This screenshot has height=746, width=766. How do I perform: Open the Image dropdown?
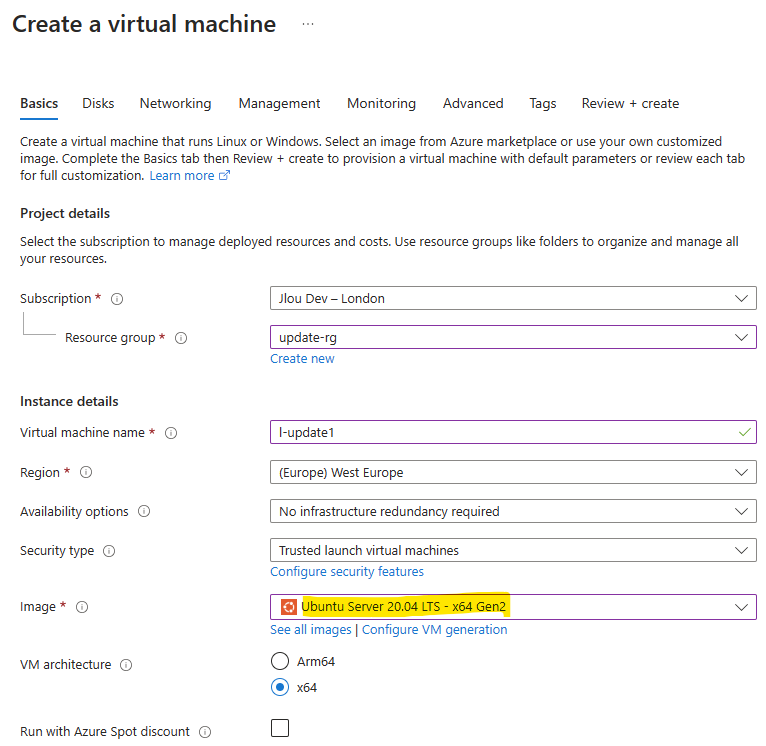coord(513,607)
